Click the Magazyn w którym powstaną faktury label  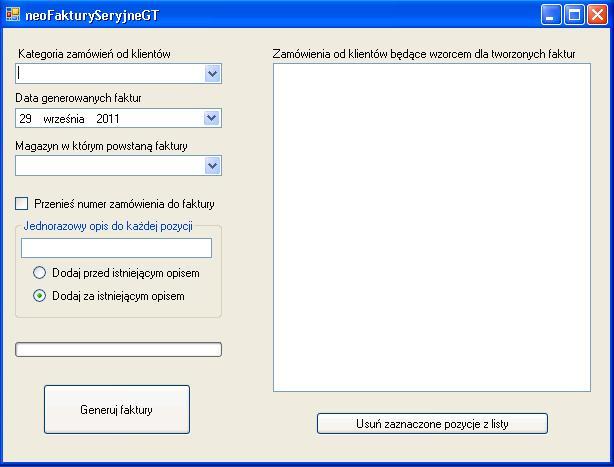point(101,146)
